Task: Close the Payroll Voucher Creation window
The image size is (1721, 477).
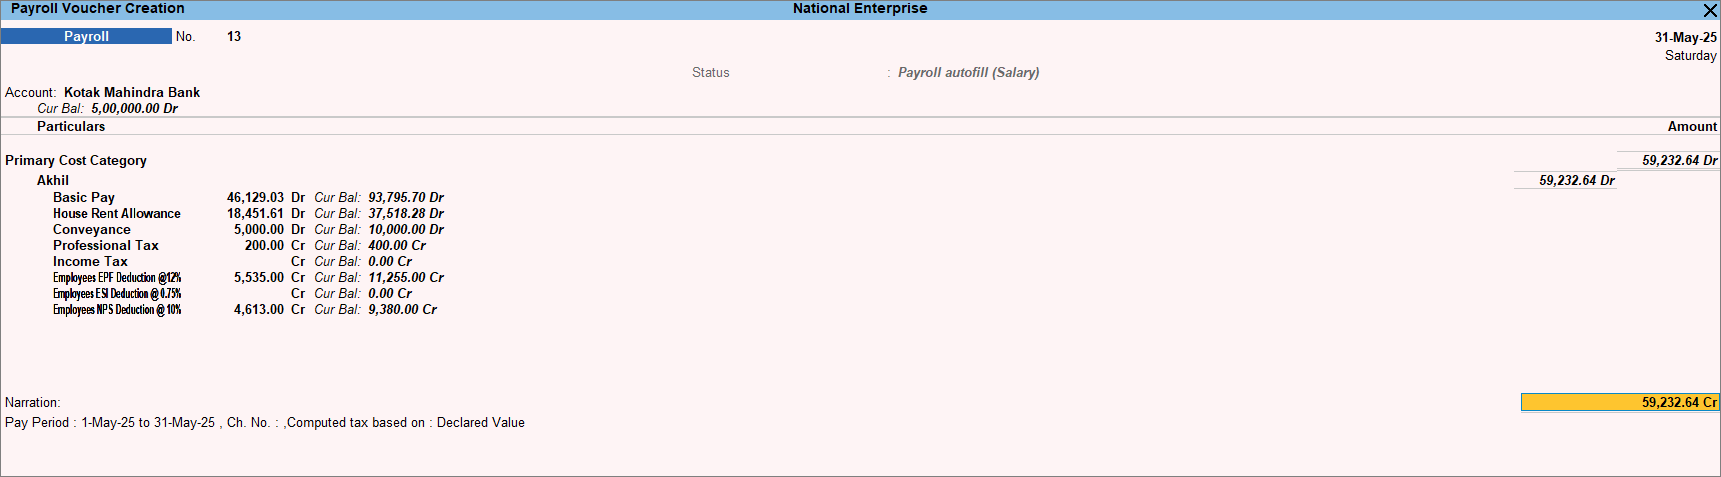Action: 1709,10
